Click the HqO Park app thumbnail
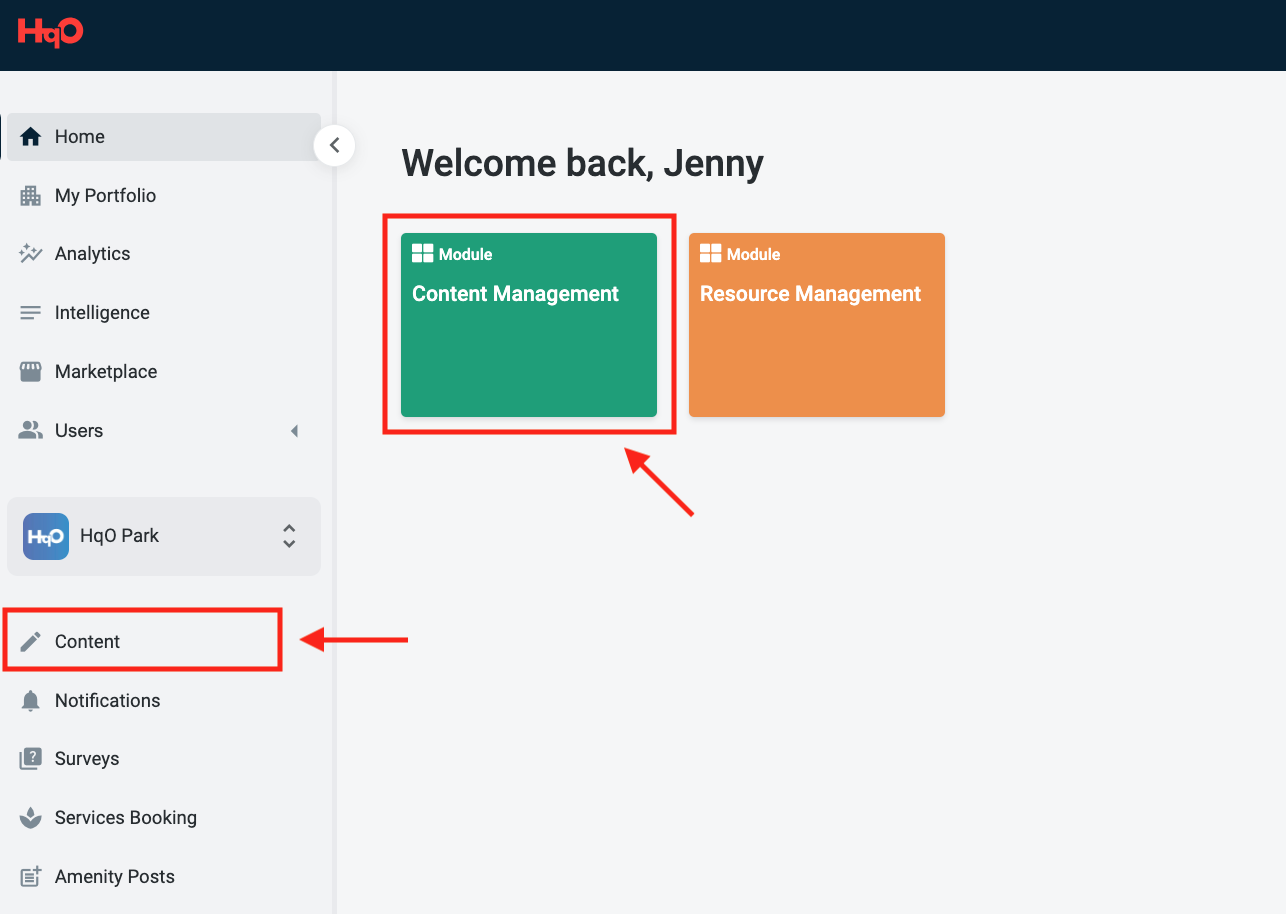This screenshot has width=1286, height=914. pyautogui.click(x=46, y=536)
